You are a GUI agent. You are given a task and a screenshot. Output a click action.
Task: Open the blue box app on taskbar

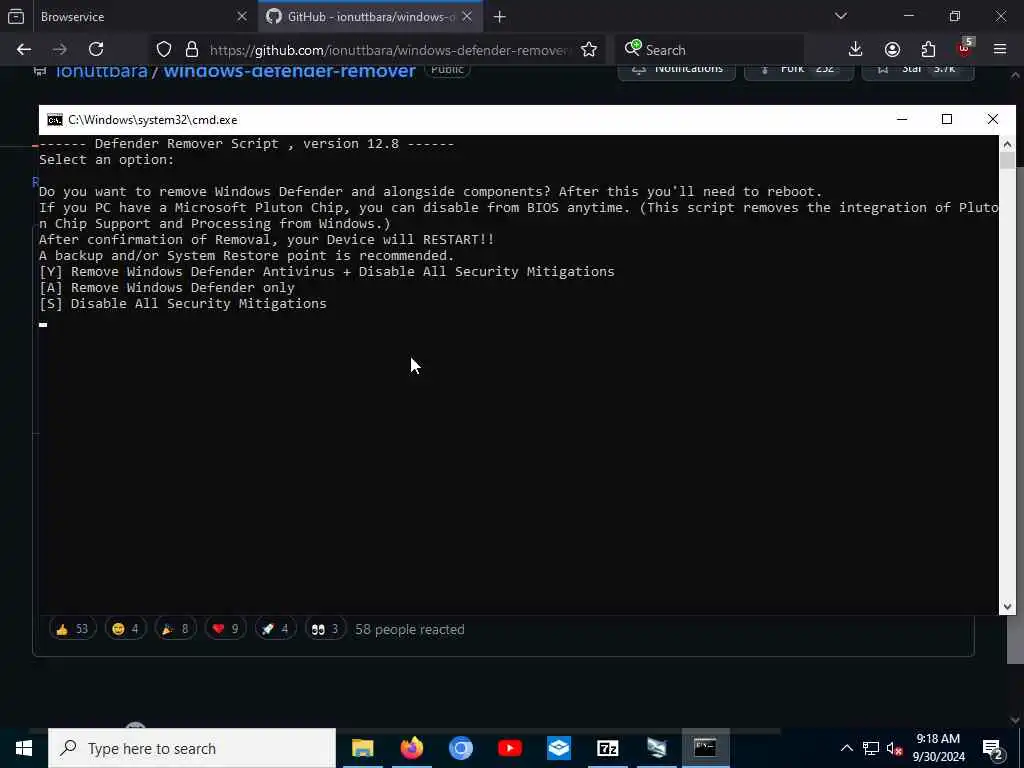point(558,748)
